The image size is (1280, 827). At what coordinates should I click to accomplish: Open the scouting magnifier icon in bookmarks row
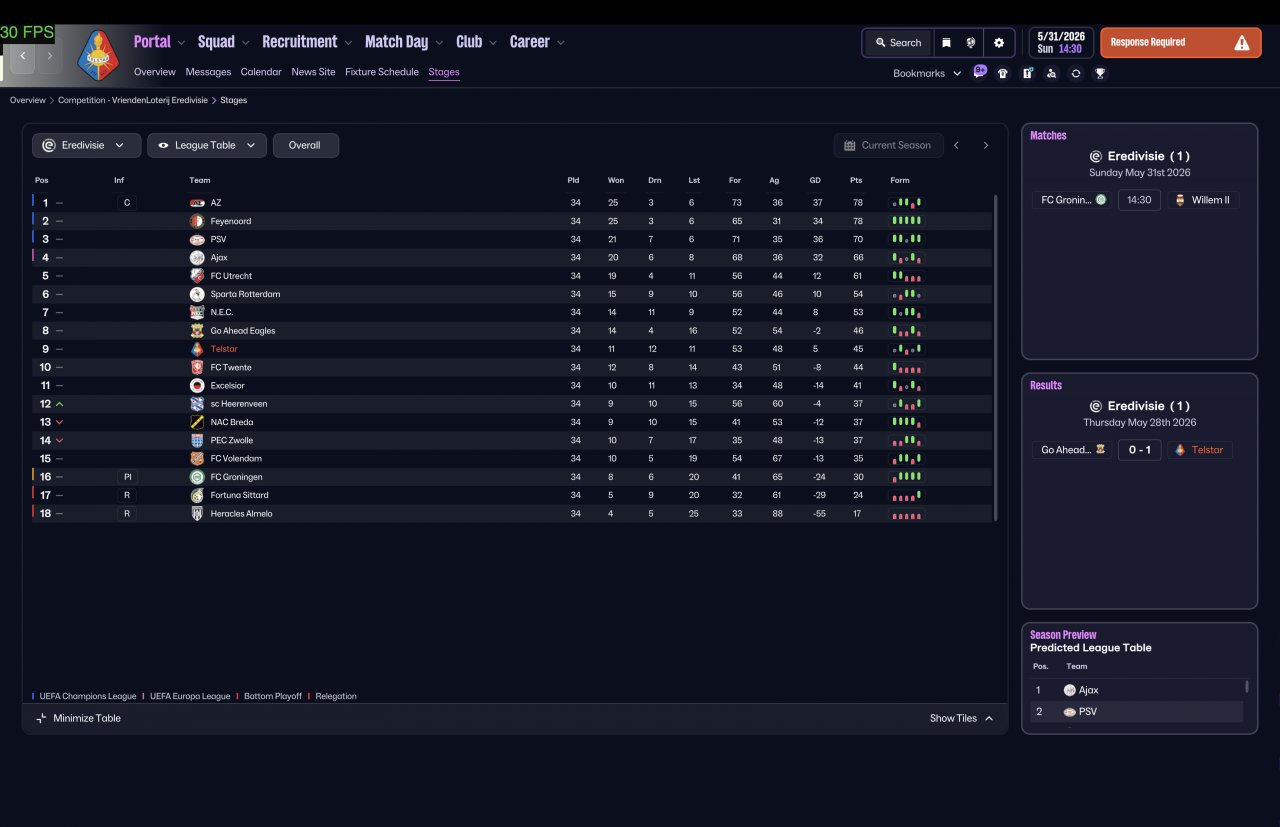point(1051,73)
